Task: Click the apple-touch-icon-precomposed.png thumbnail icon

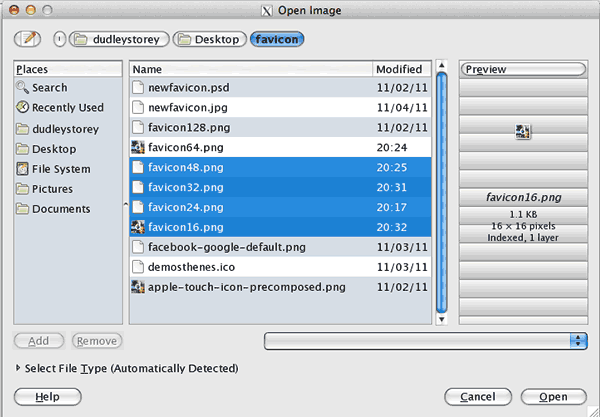Action: click(138, 287)
